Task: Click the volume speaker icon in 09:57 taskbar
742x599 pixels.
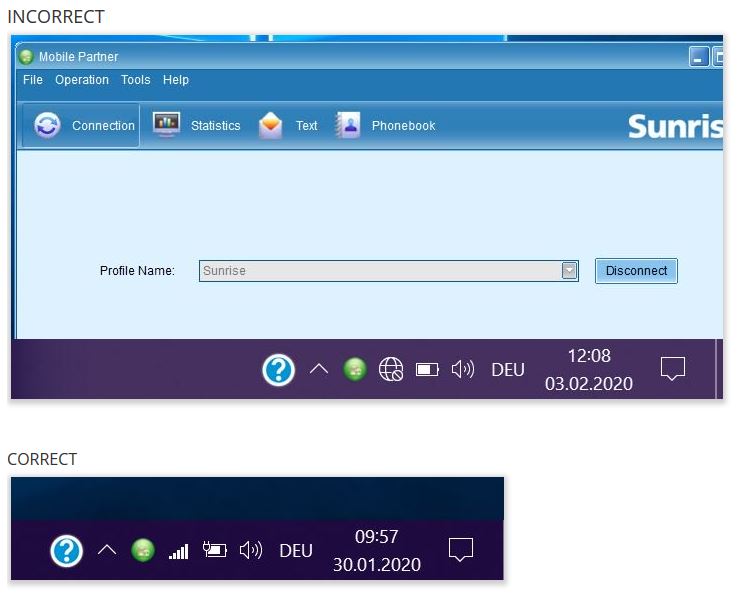Action: pos(251,550)
